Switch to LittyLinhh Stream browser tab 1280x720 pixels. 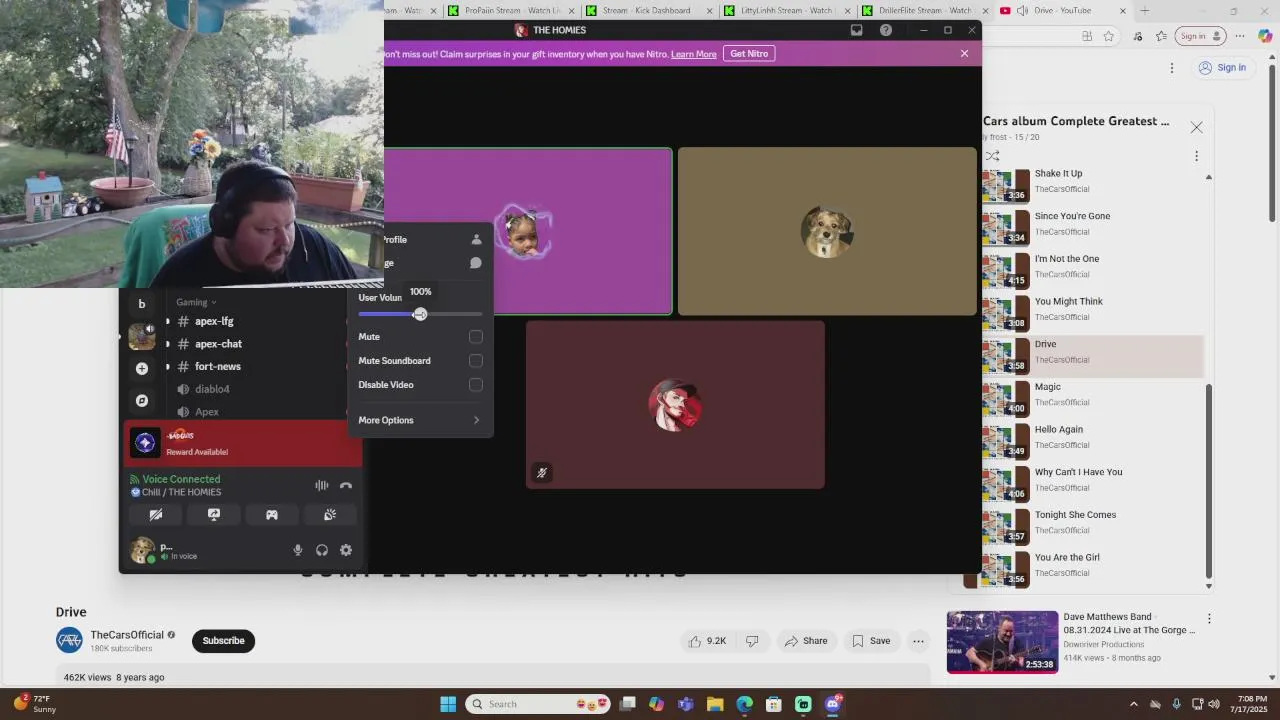[x=786, y=10]
